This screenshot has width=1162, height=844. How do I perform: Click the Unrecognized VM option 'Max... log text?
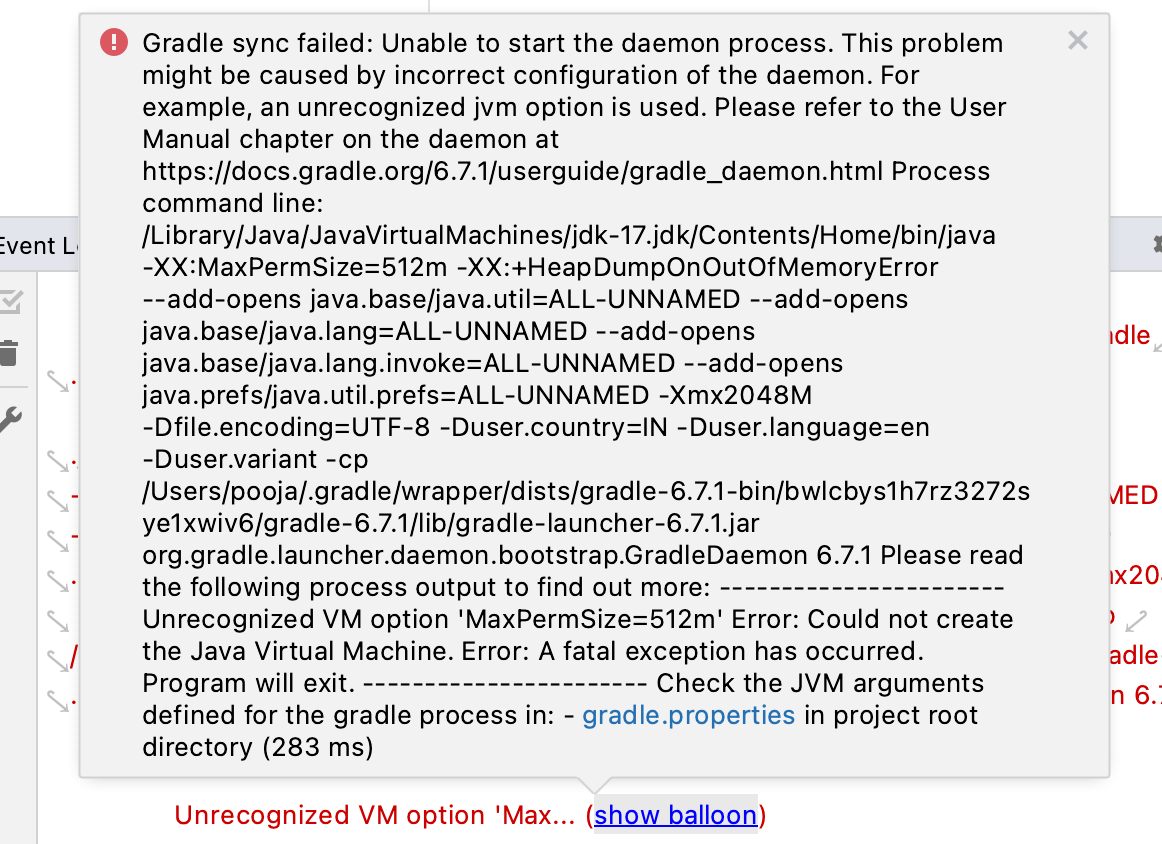tap(374, 815)
